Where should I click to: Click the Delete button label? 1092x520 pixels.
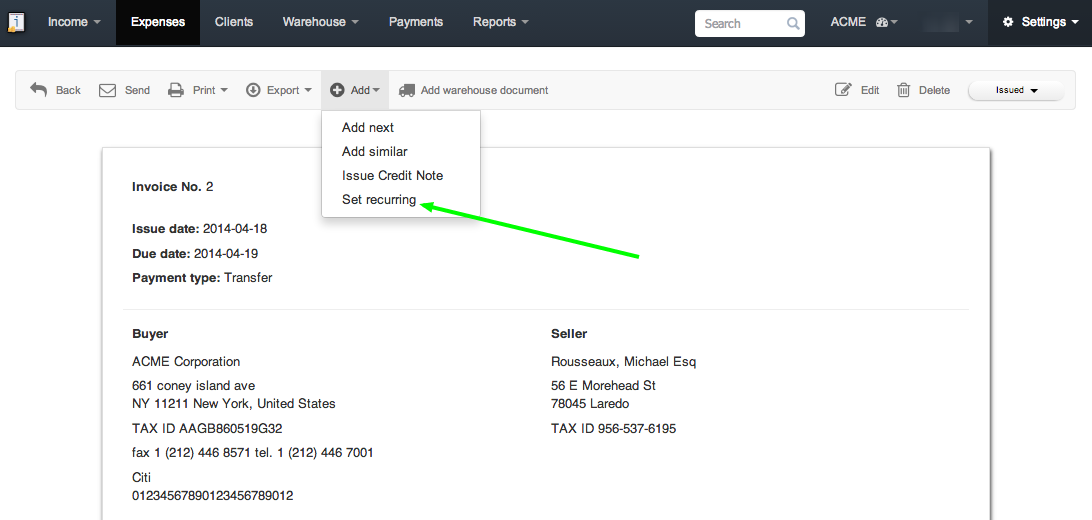pyautogui.click(x=935, y=90)
